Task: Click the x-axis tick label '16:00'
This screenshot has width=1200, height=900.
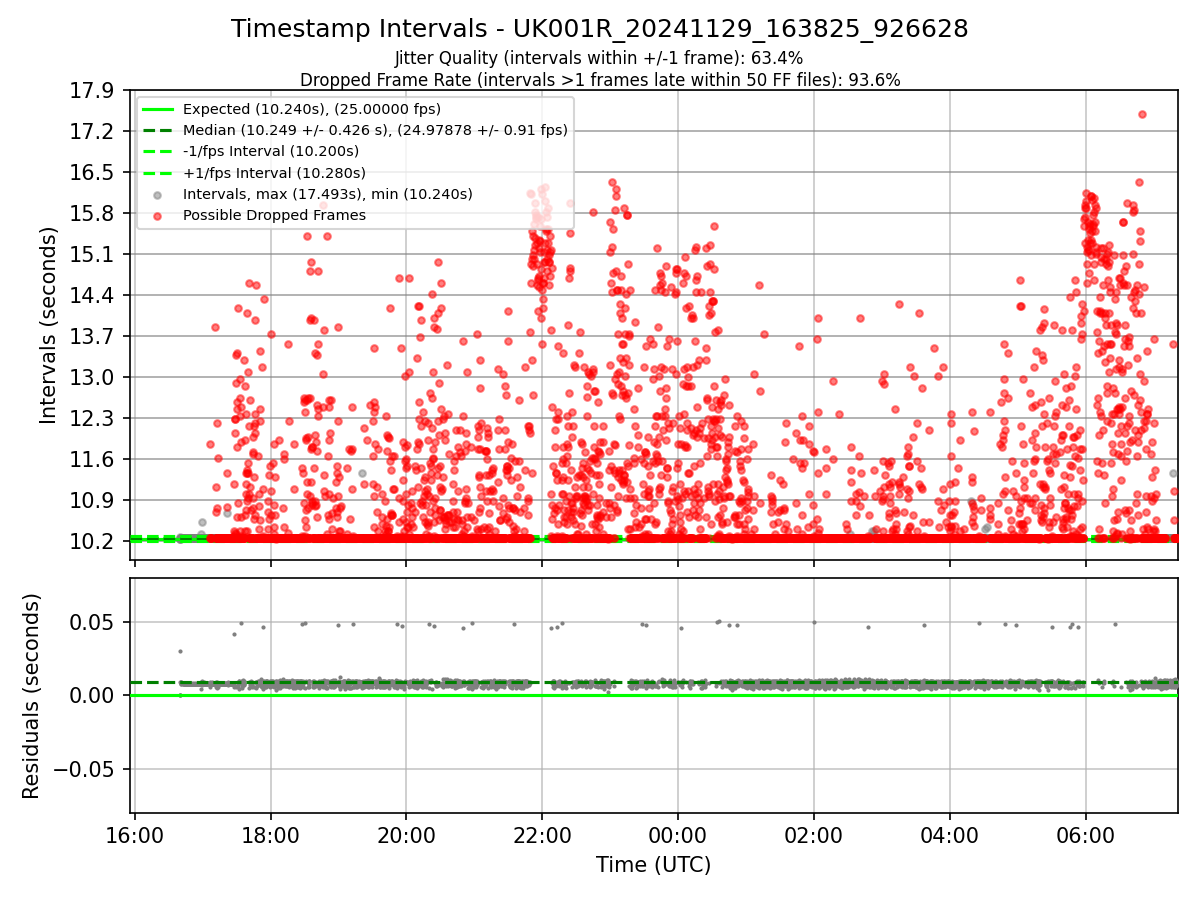Action: coord(134,834)
